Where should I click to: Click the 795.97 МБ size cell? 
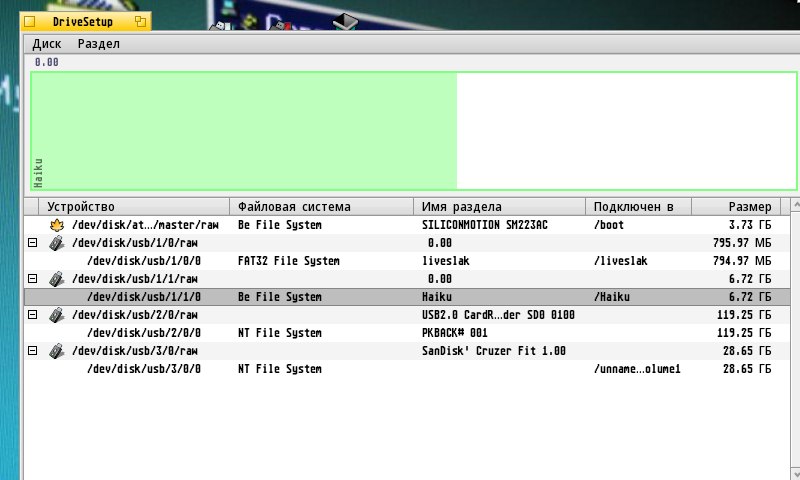[742, 243]
